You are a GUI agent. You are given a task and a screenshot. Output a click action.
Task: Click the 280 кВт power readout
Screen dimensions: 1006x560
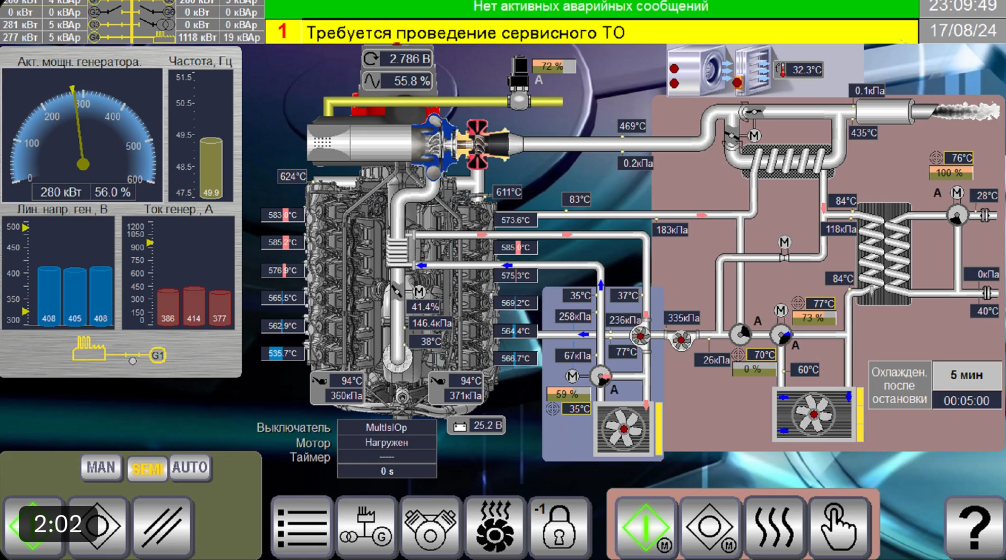pyautogui.click(x=61, y=192)
